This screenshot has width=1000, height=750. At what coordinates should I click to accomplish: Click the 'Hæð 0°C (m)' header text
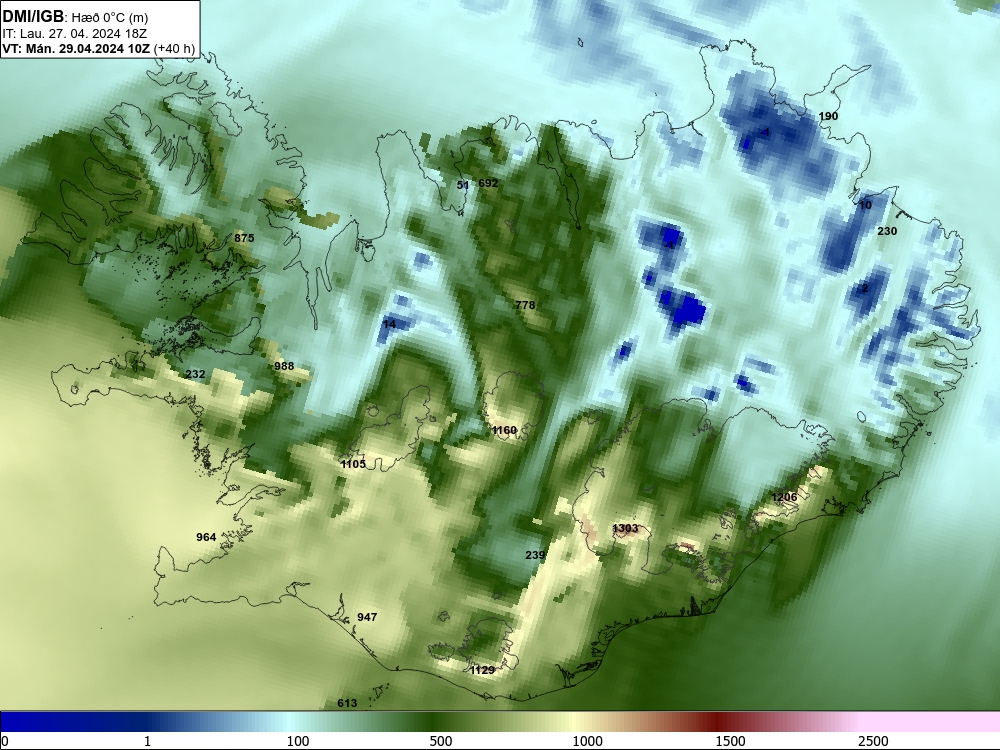[110, 18]
